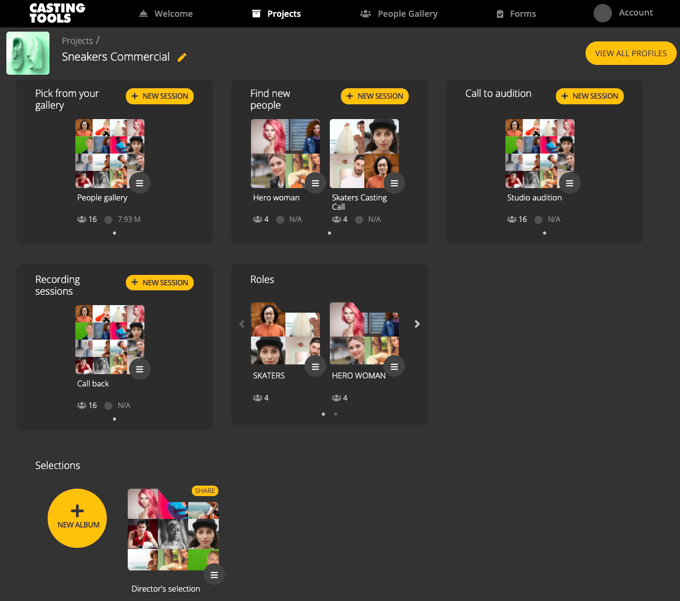This screenshot has width=680, height=601.
Task: Open Skaters Casting Call thumbnail
Action: pyautogui.click(x=364, y=154)
